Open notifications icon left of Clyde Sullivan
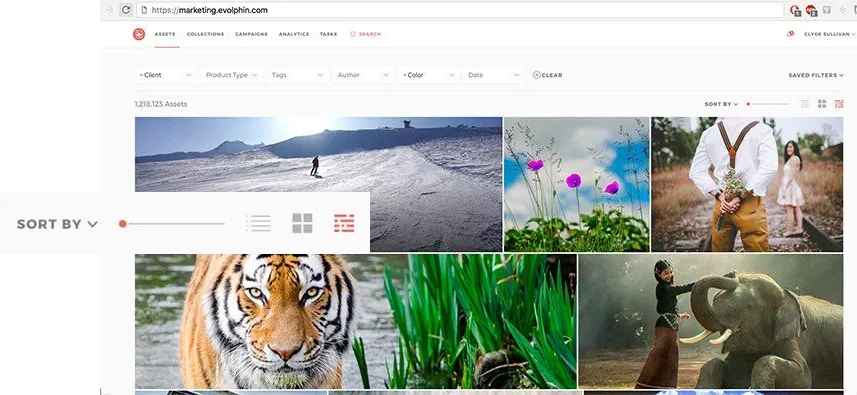857x395 pixels. pyautogui.click(x=790, y=34)
